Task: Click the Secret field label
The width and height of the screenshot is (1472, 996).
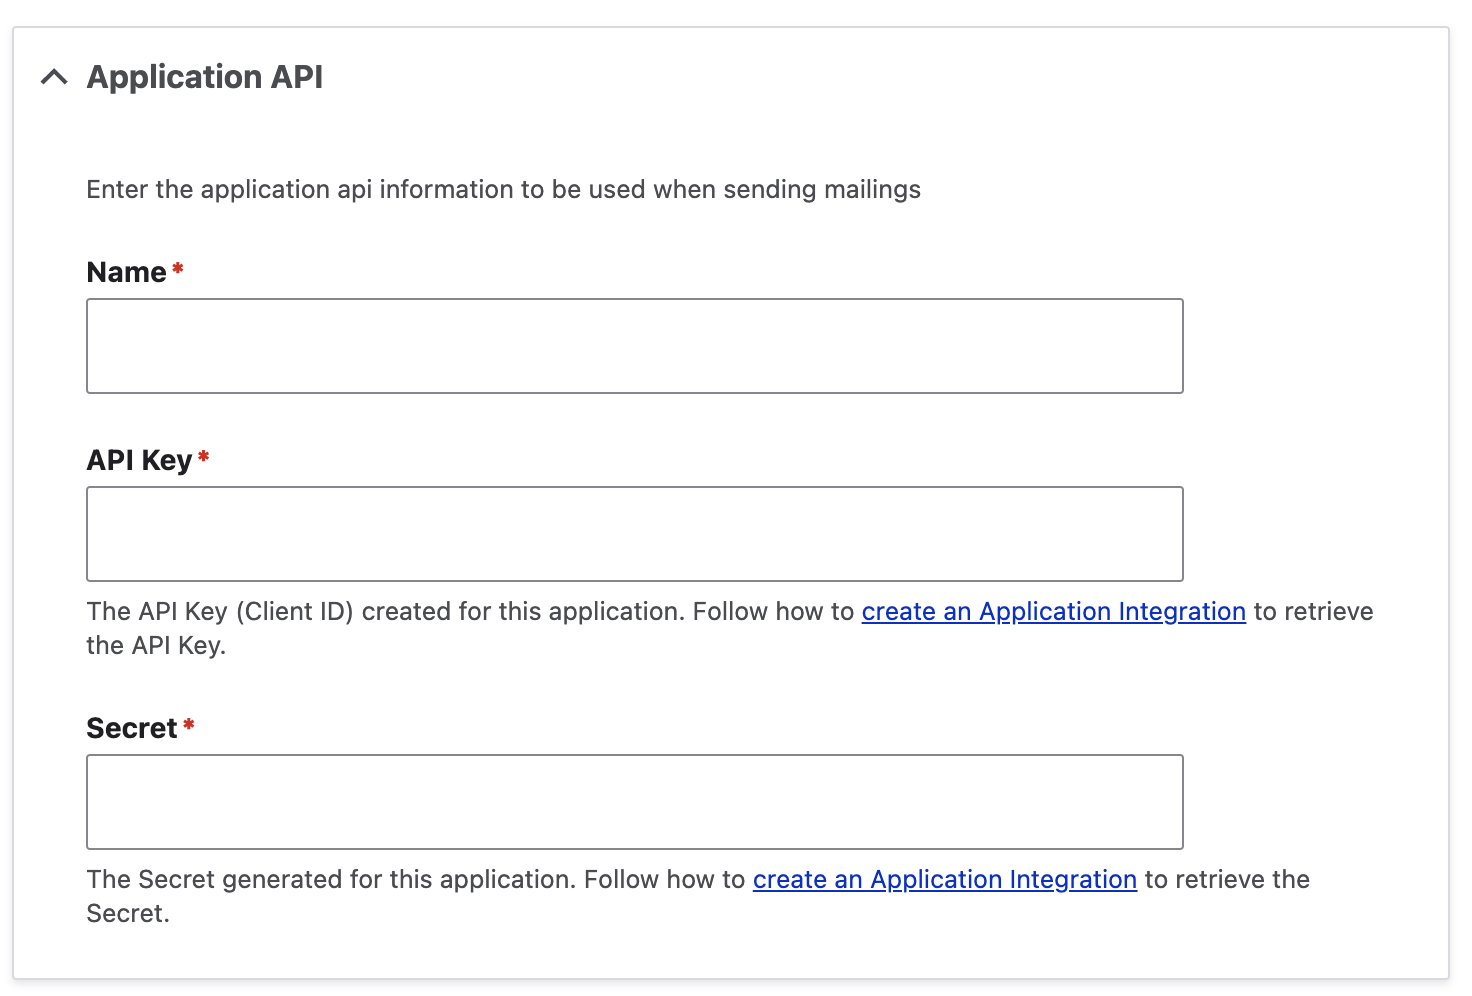Action: click(131, 728)
